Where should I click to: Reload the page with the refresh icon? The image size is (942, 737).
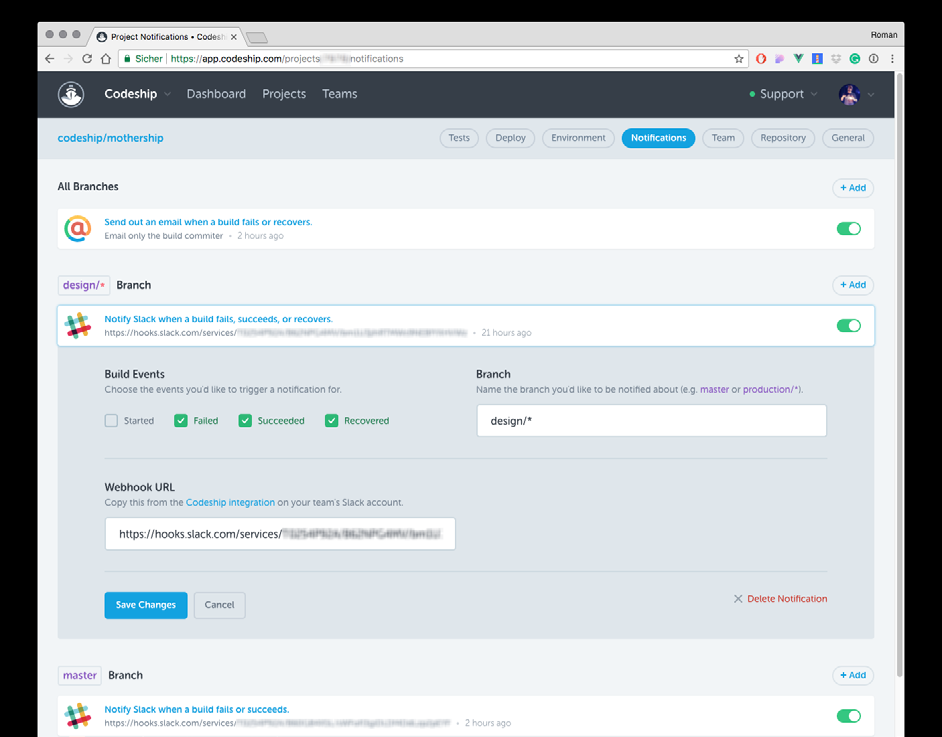(87, 59)
